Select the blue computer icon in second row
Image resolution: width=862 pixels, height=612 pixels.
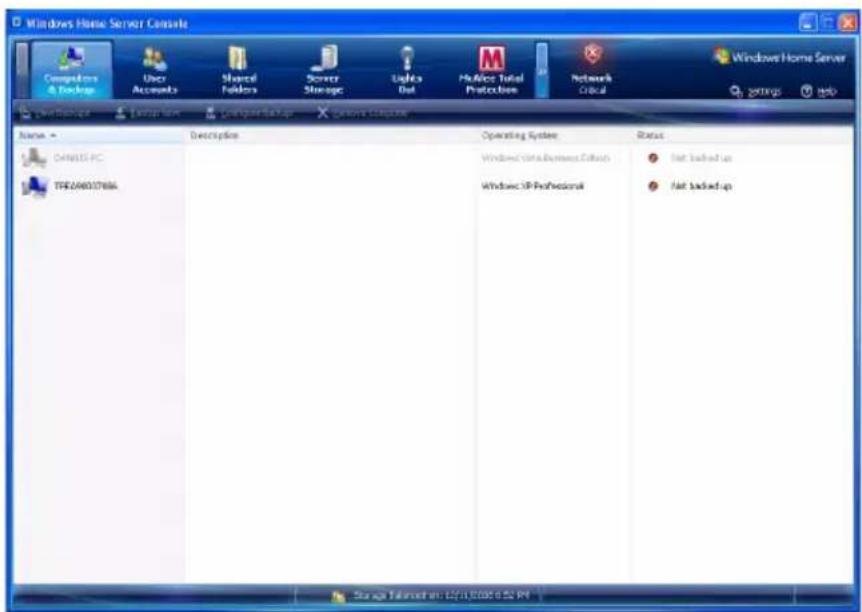point(34,186)
